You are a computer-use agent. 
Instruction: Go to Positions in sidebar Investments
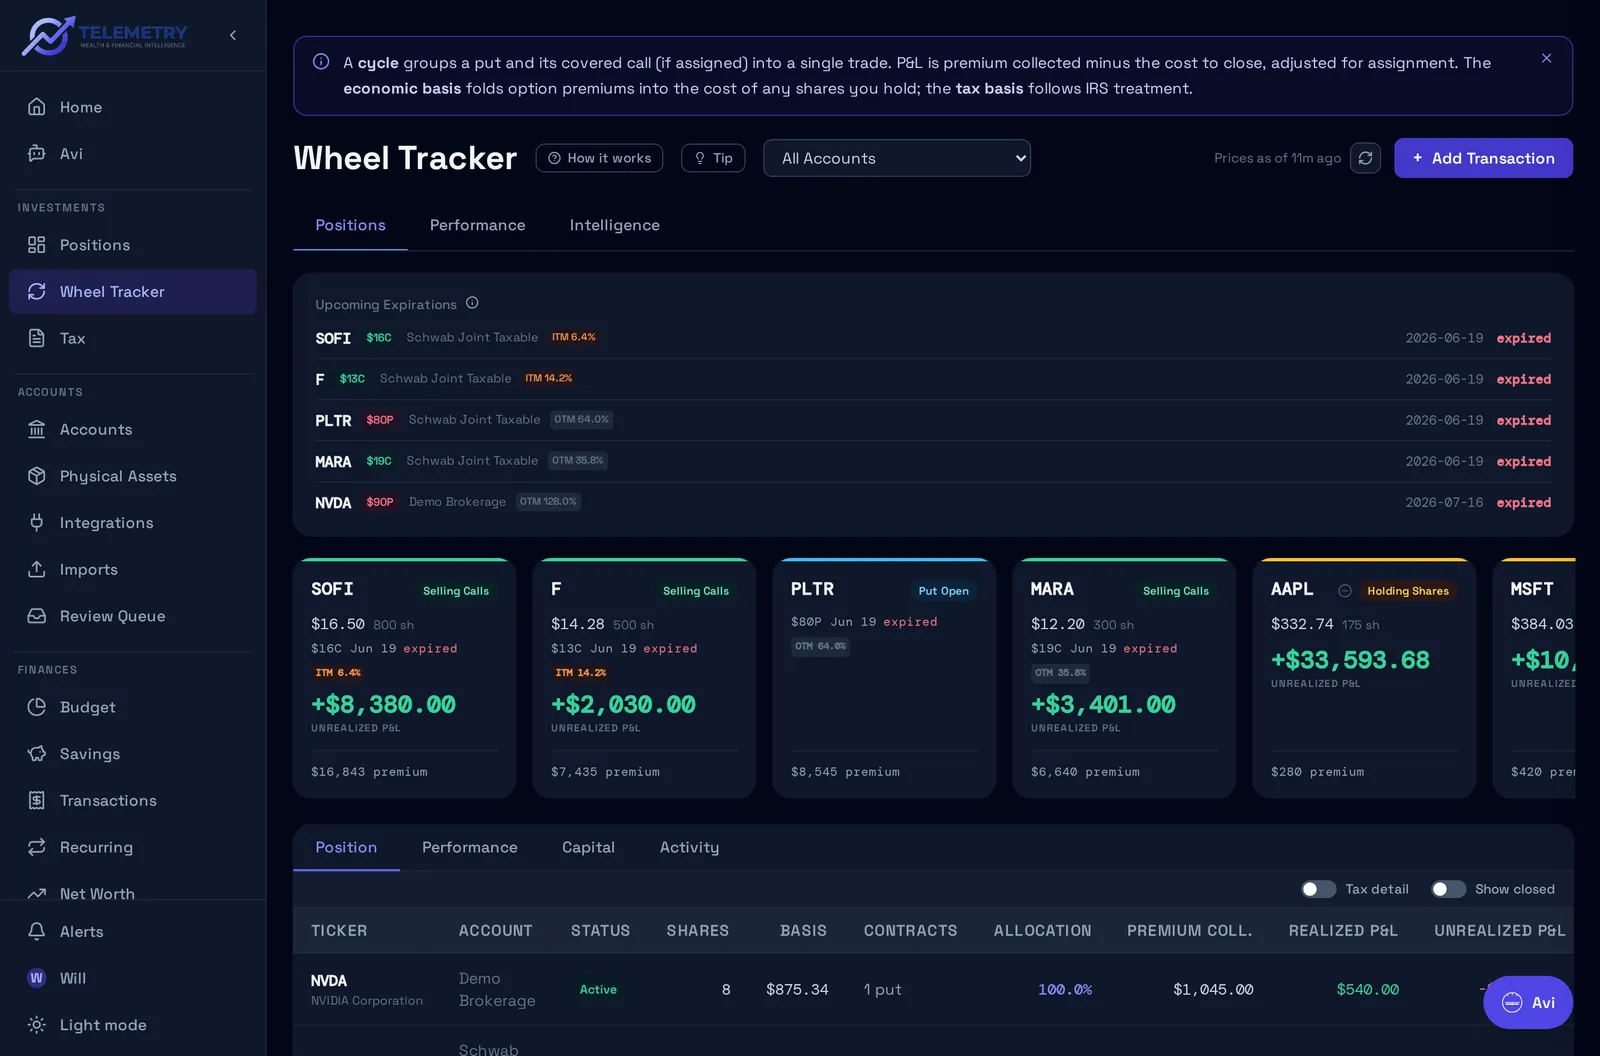pos(132,245)
